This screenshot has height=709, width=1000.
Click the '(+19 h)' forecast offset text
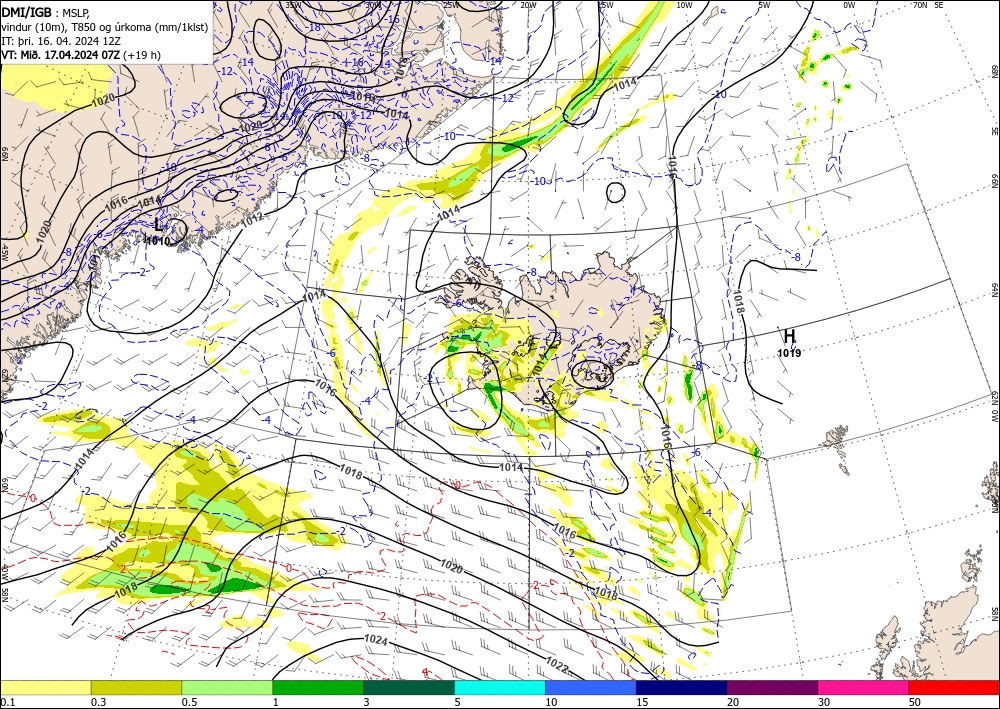pos(142,55)
